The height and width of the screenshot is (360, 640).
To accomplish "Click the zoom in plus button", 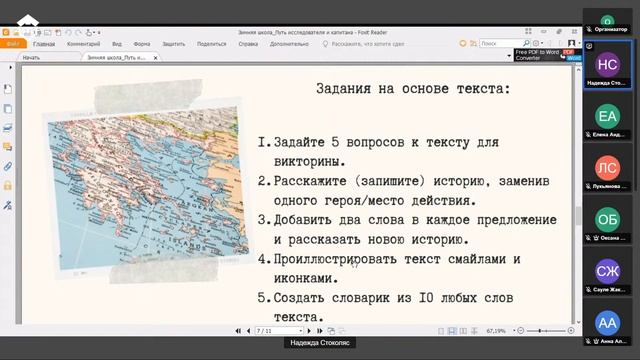I will pyautogui.click(x=571, y=331).
